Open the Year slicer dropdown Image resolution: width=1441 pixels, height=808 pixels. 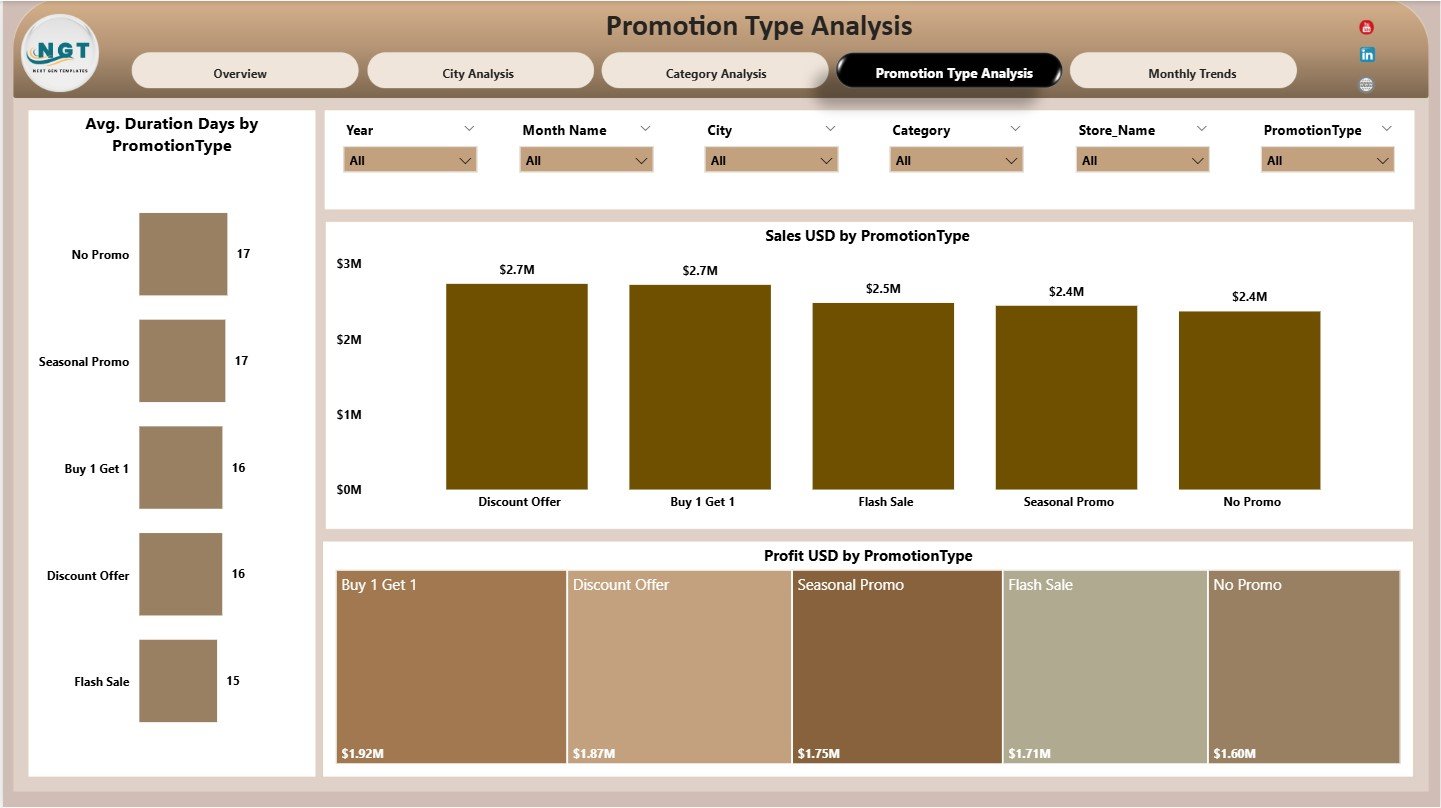(x=464, y=160)
